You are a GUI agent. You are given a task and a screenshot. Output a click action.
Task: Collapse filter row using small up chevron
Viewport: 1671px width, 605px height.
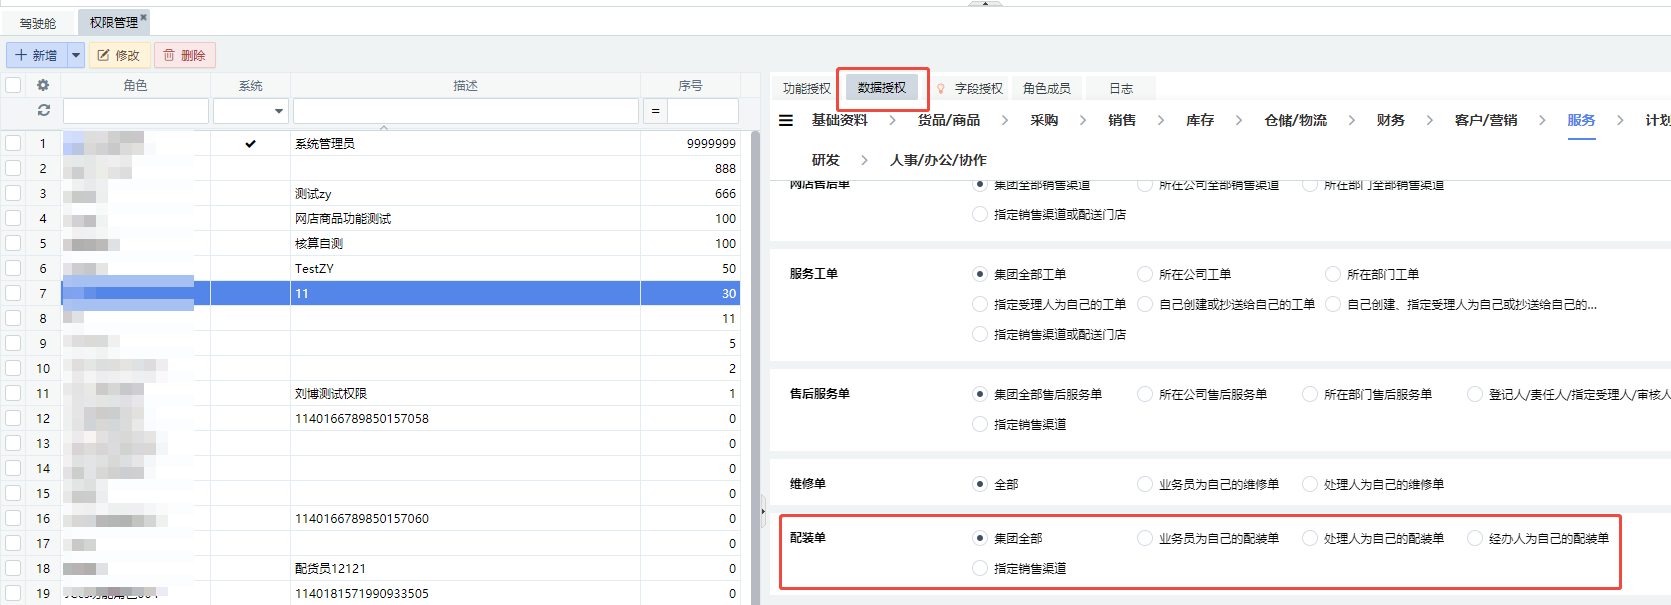(384, 128)
